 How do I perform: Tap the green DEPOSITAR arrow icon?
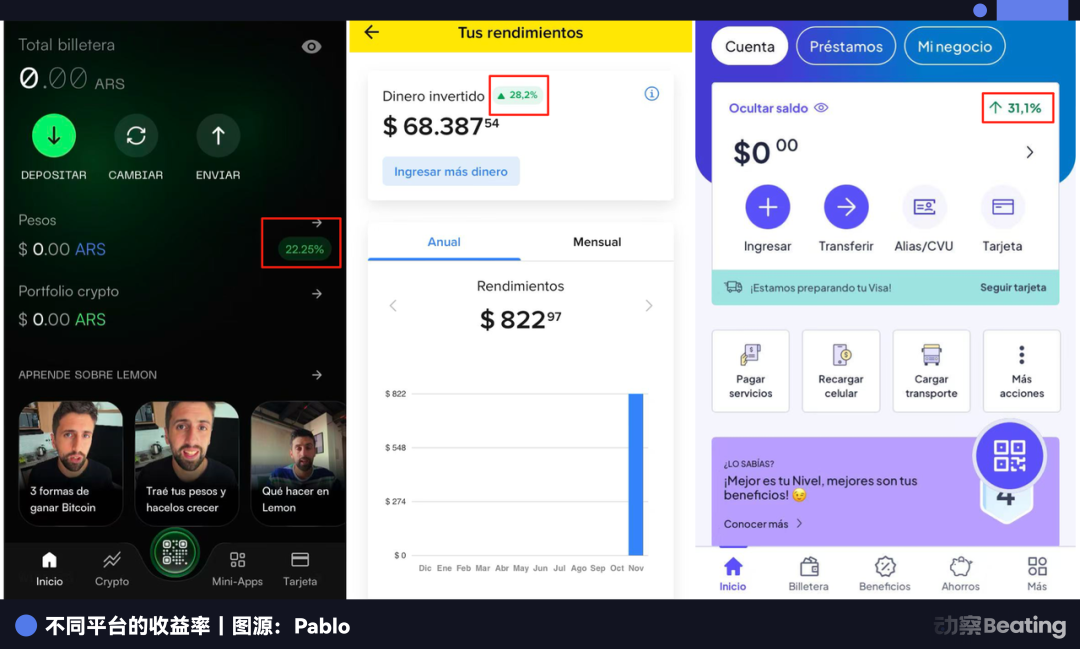[x=54, y=136]
